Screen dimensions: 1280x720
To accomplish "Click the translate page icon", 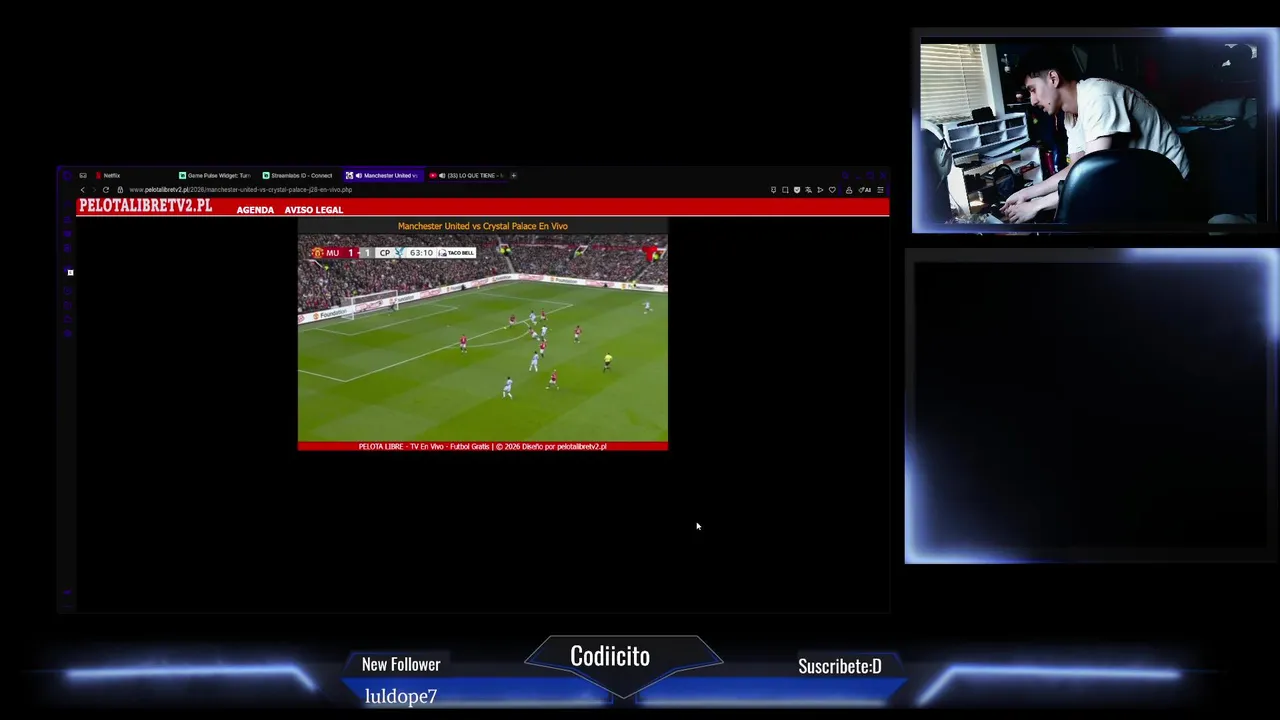I will pos(808,190).
